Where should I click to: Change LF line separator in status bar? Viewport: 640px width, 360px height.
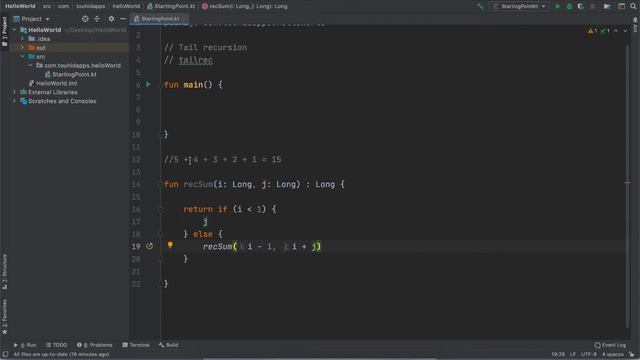coord(573,354)
